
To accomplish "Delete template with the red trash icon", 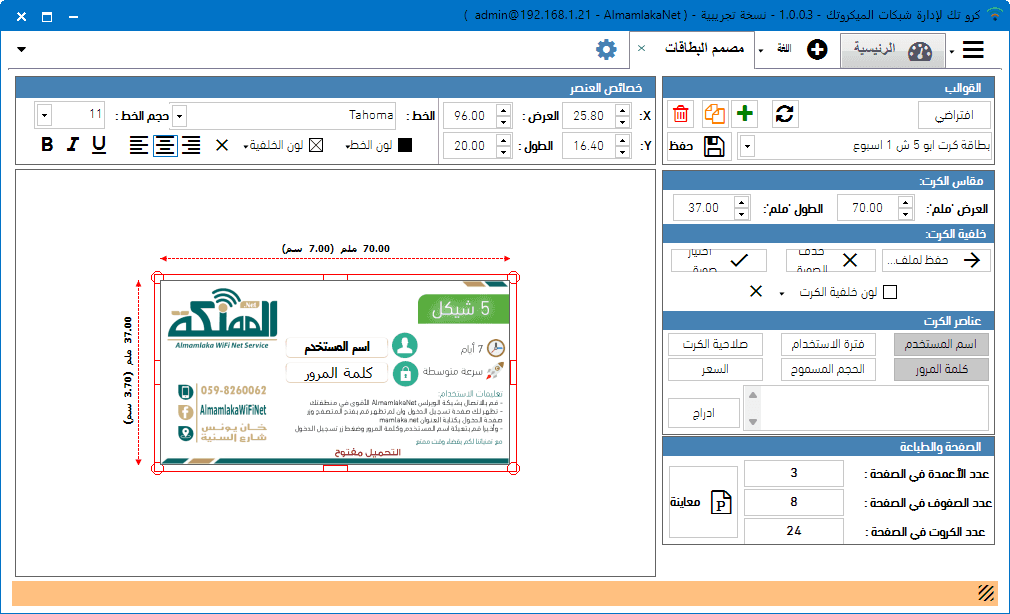I will click(x=680, y=115).
